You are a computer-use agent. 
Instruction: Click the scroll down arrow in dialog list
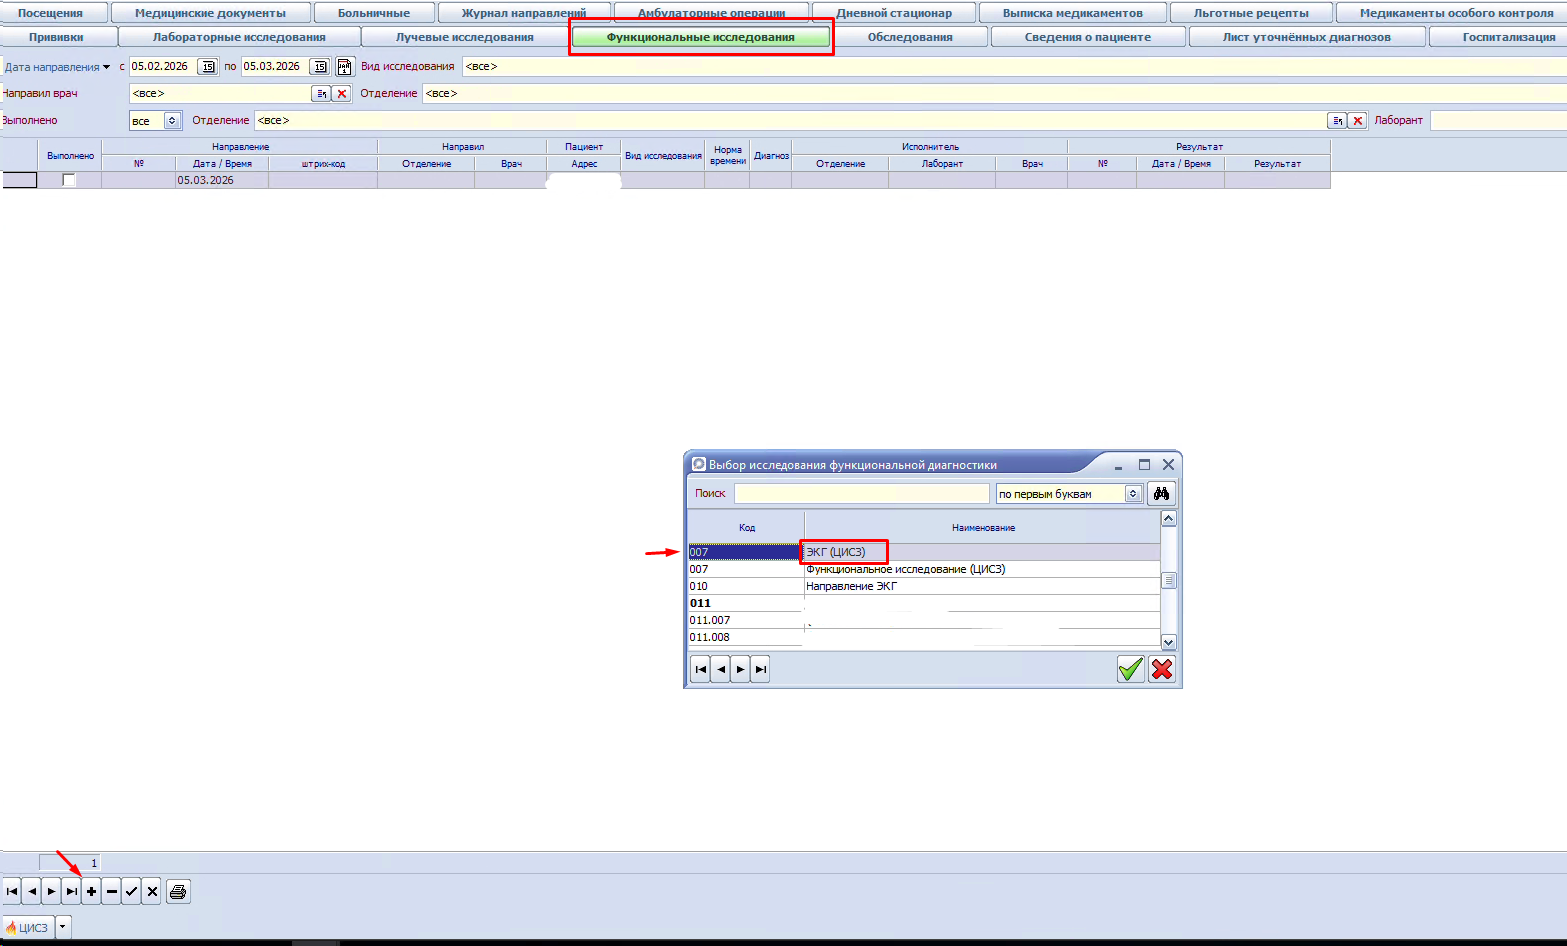tap(1168, 642)
